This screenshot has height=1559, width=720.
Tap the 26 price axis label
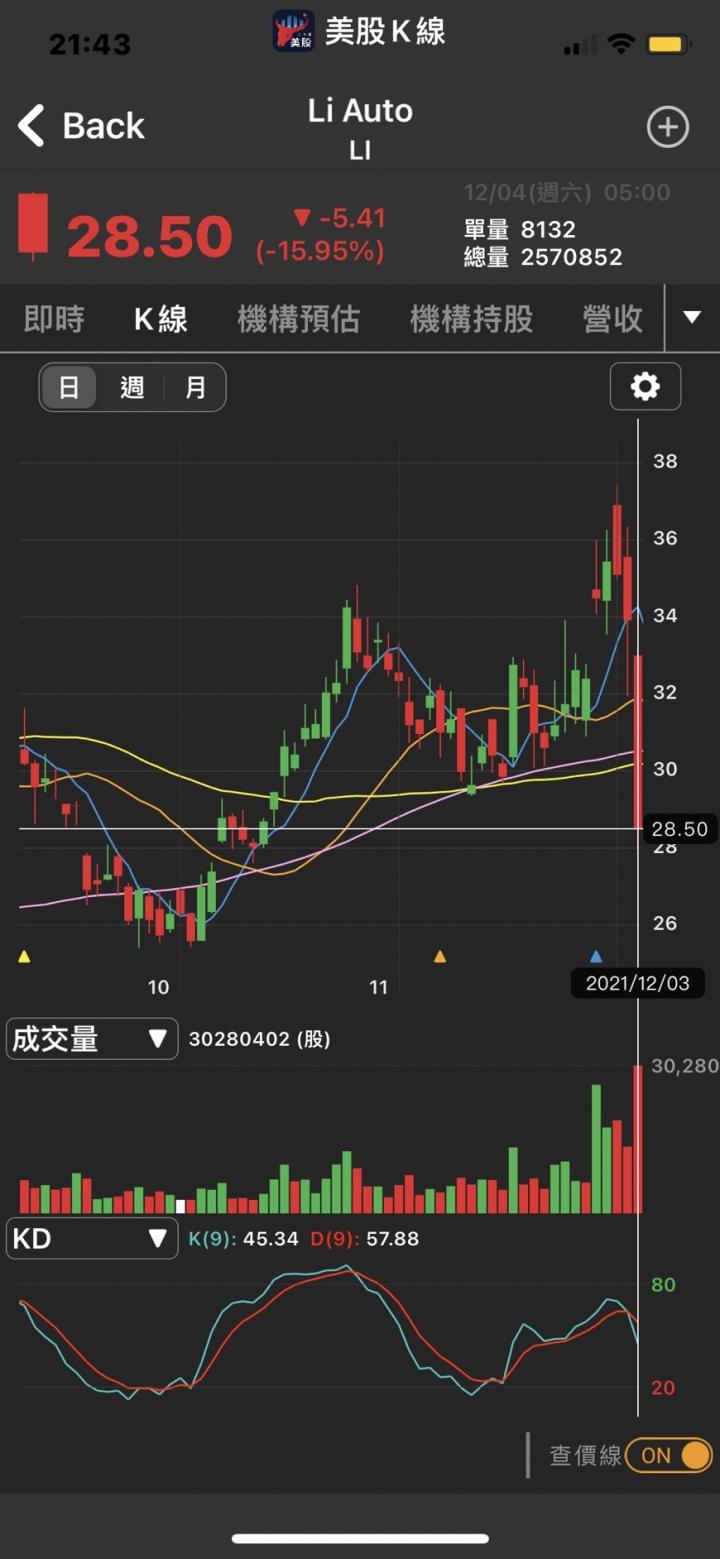point(665,923)
